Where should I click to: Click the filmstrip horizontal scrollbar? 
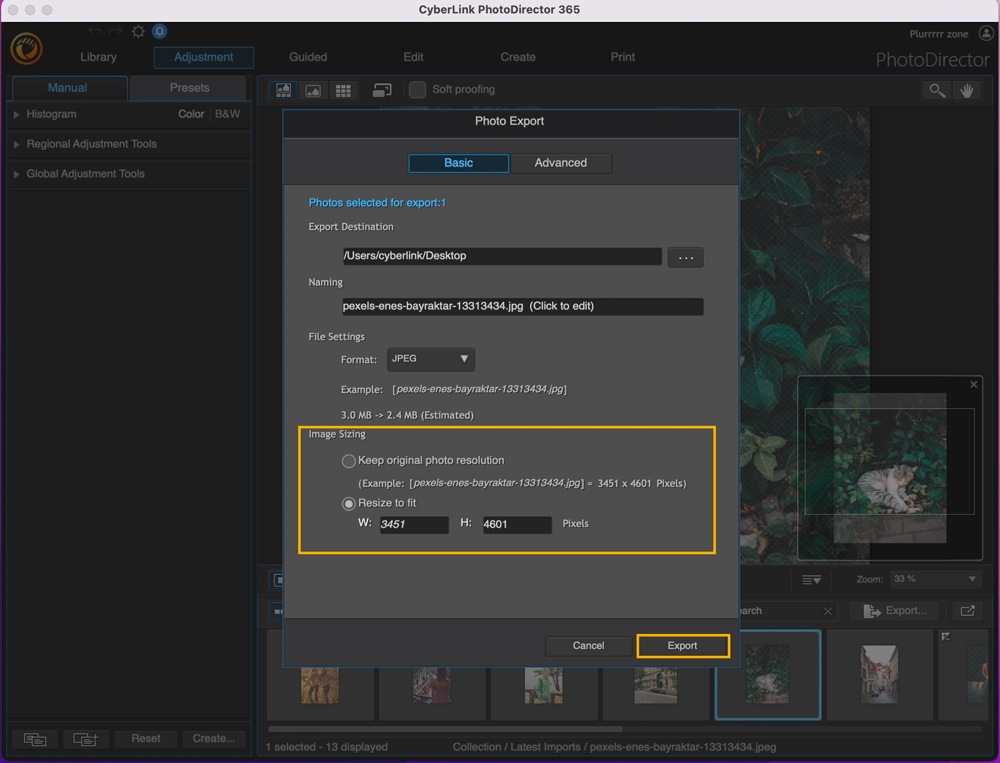point(445,729)
